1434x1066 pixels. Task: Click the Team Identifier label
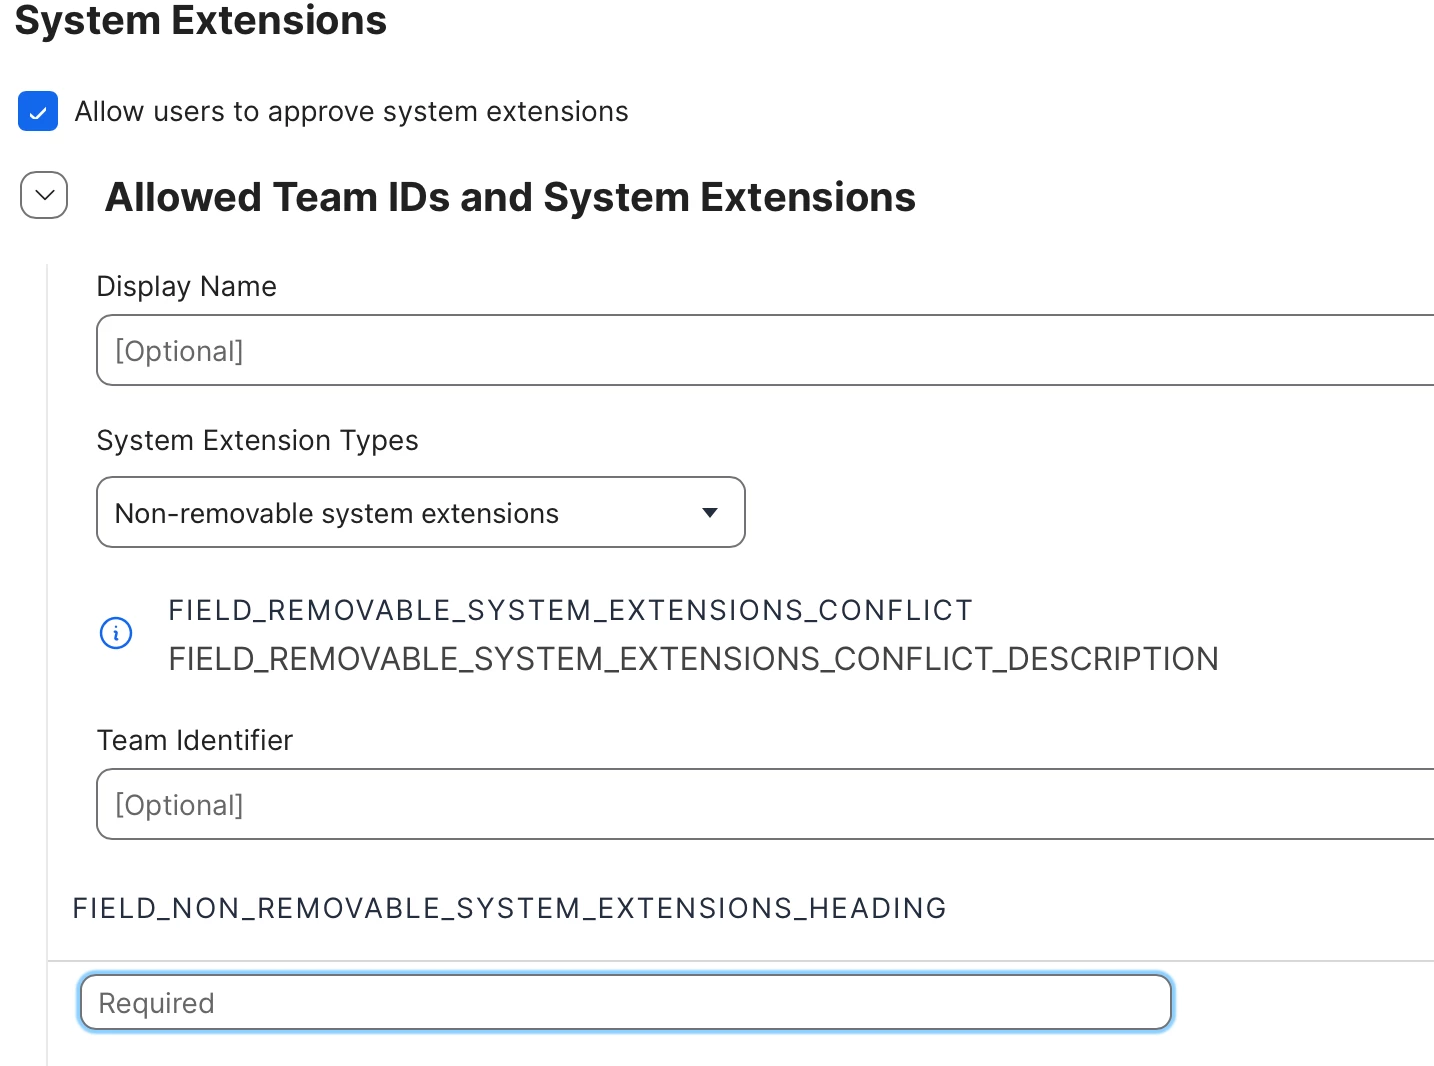click(195, 740)
